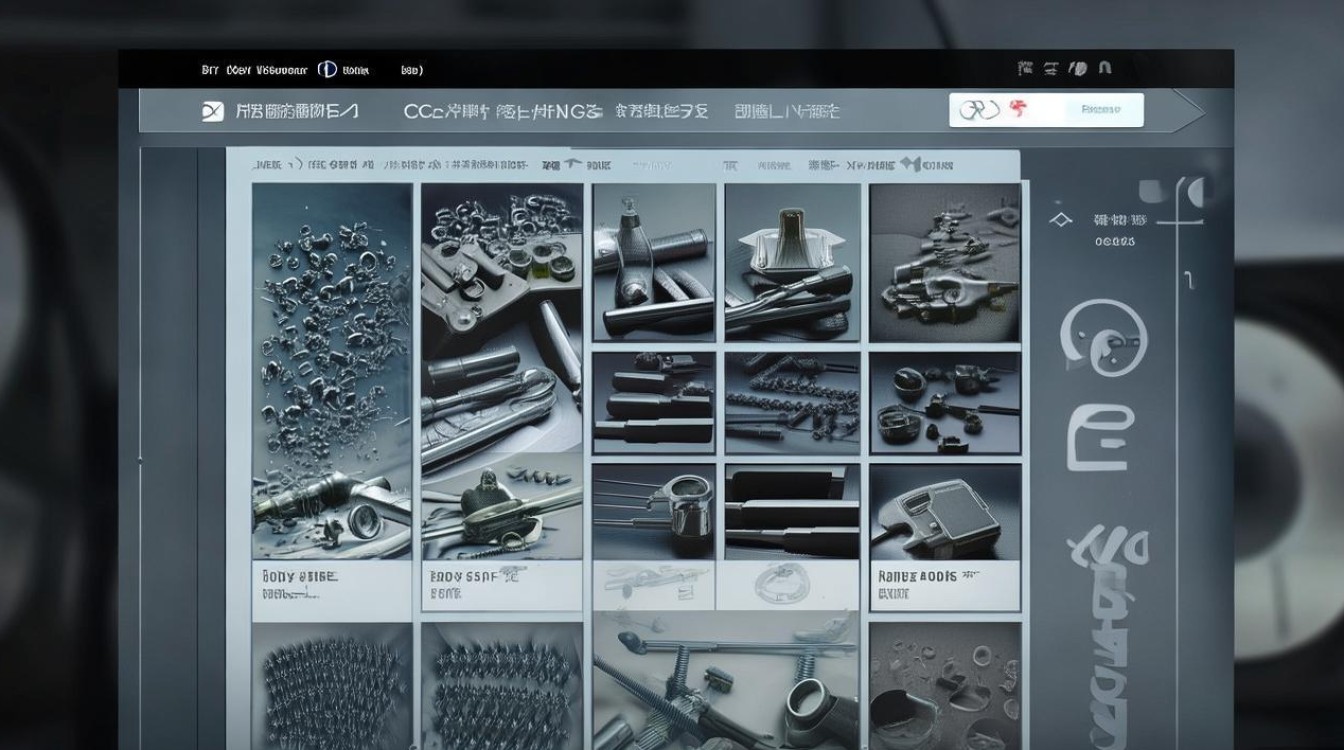This screenshot has width=1344, height=750.
Task: Click the red icon inside the white header box
Action: click(x=1019, y=109)
